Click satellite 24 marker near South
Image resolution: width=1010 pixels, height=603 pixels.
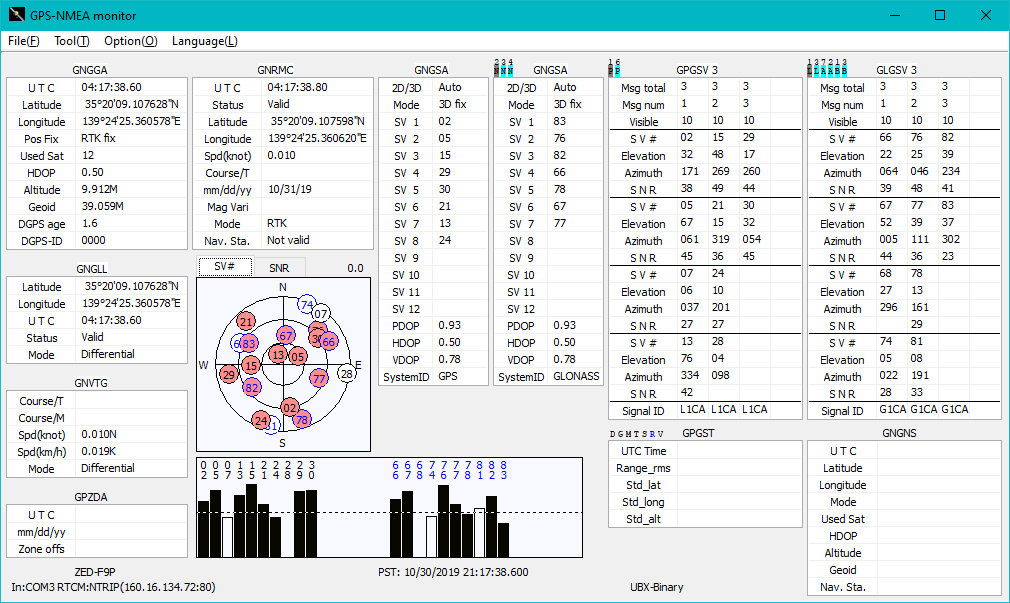tap(261, 421)
